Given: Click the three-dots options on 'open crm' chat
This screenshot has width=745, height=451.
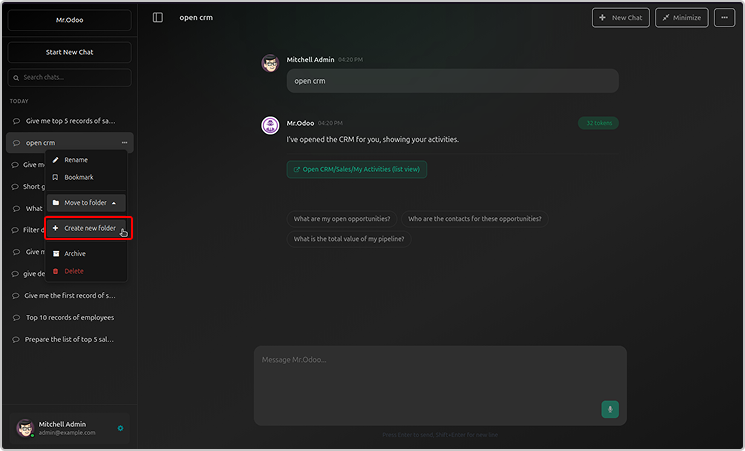Looking at the screenshot, I should pyautogui.click(x=124, y=143).
